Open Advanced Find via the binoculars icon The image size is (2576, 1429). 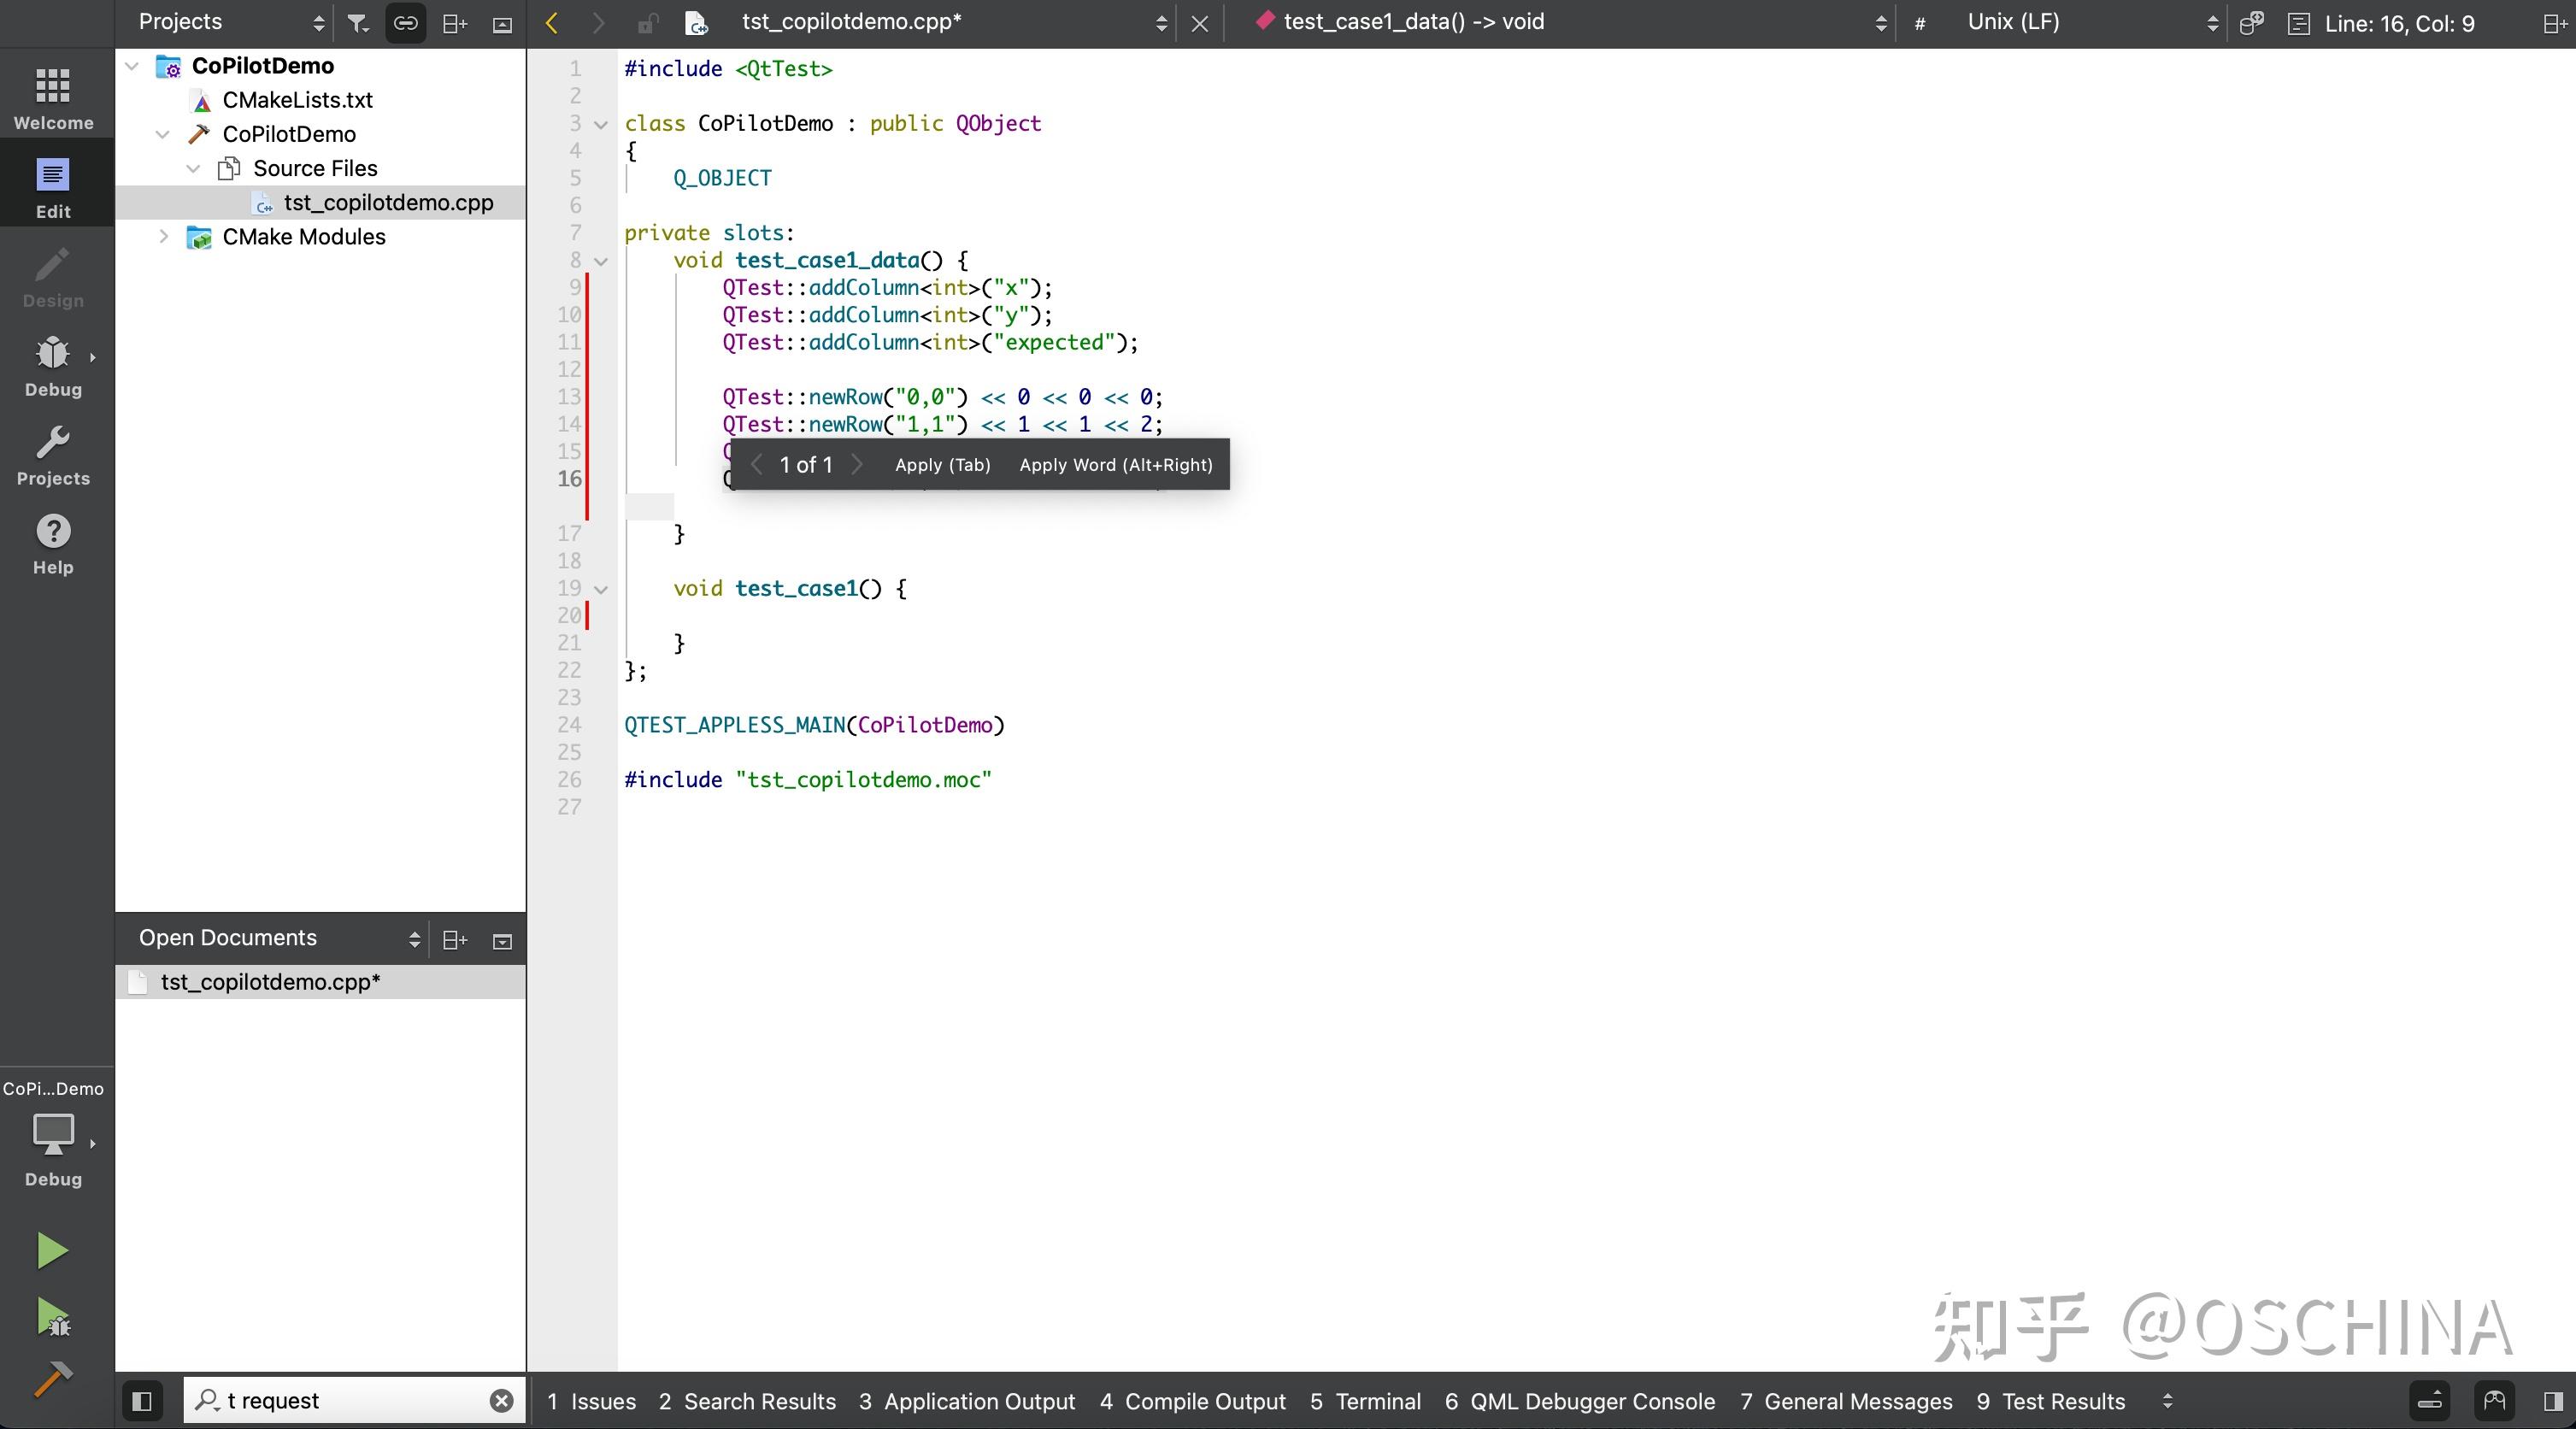(2492, 1400)
